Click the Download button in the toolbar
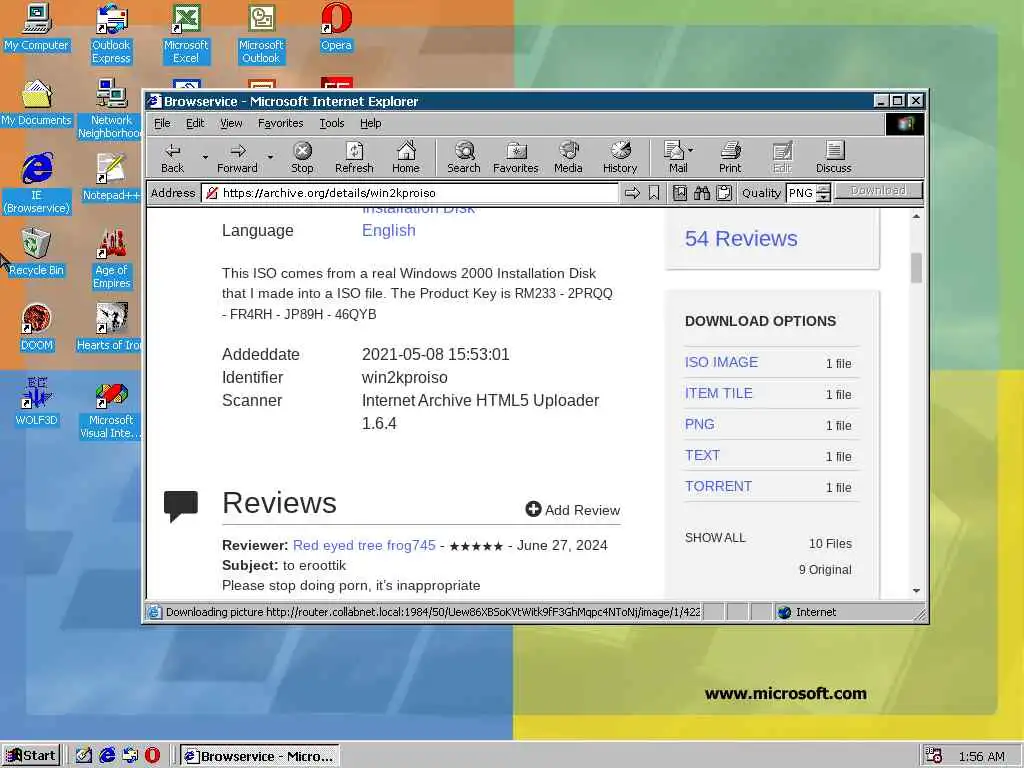The height and width of the screenshot is (768, 1024). pos(878,191)
